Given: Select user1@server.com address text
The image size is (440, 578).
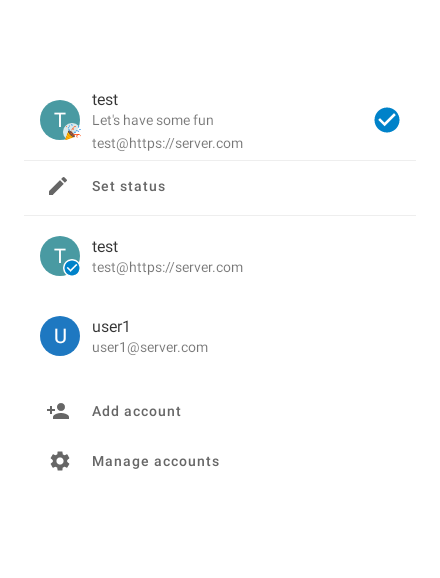Looking at the screenshot, I should 150,348.
